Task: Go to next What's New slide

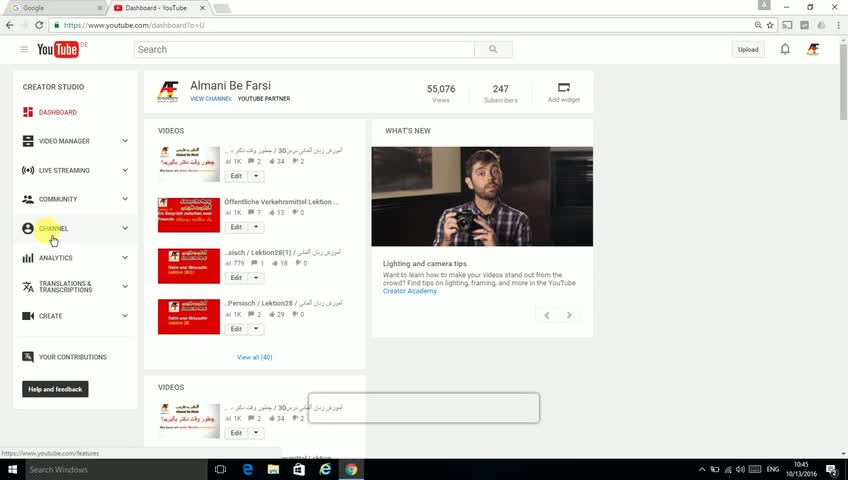Action: tap(569, 315)
